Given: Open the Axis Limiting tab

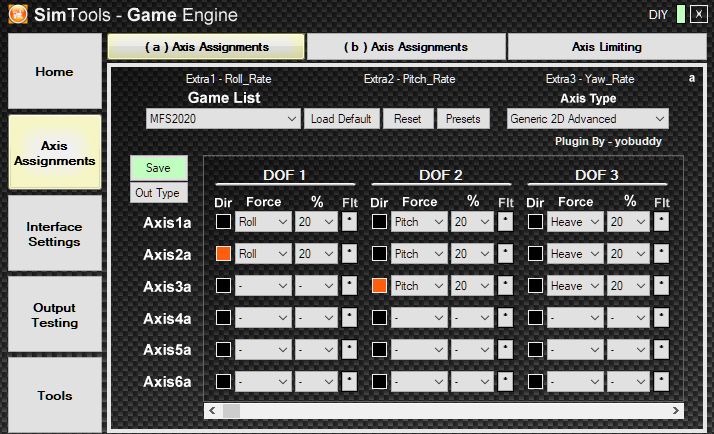Looking at the screenshot, I should point(607,46).
